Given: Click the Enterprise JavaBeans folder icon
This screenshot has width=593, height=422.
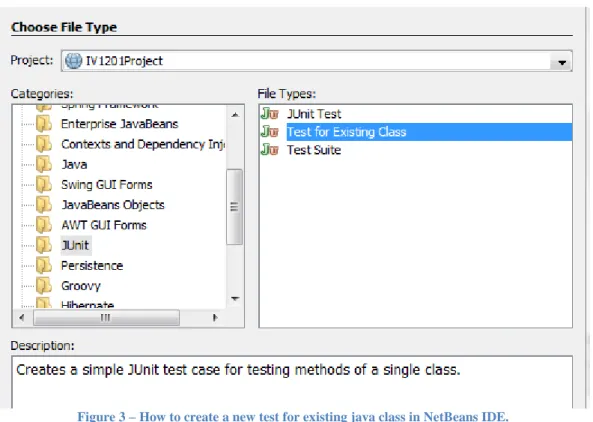Looking at the screenshot, I should [44, 124].
